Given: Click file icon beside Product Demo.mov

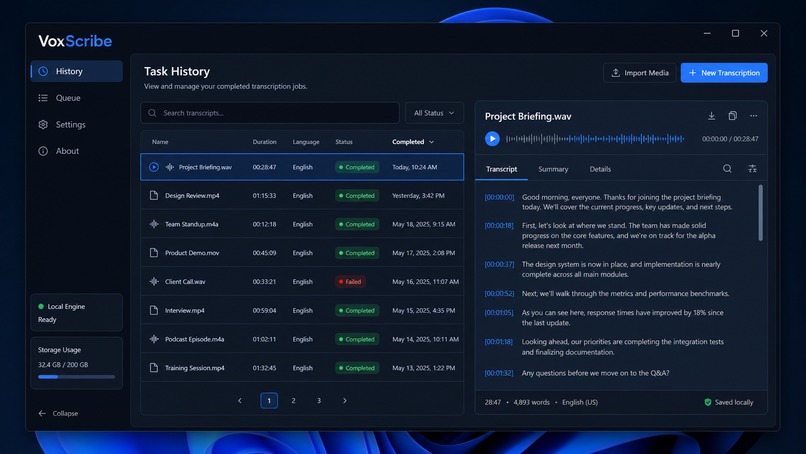Looking at the screenshot, I should click(154, 252).
